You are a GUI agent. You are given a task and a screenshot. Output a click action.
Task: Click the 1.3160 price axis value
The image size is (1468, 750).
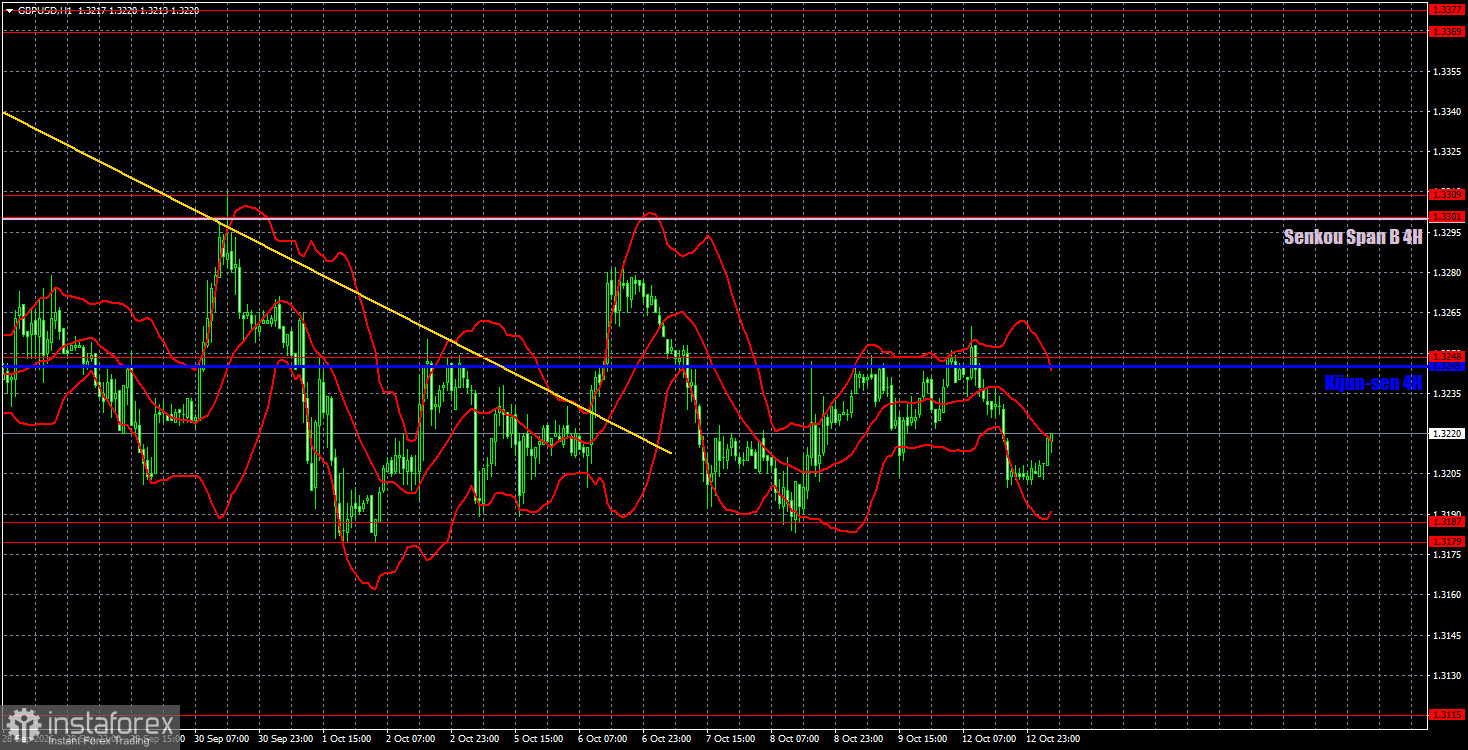point(1447,595)
